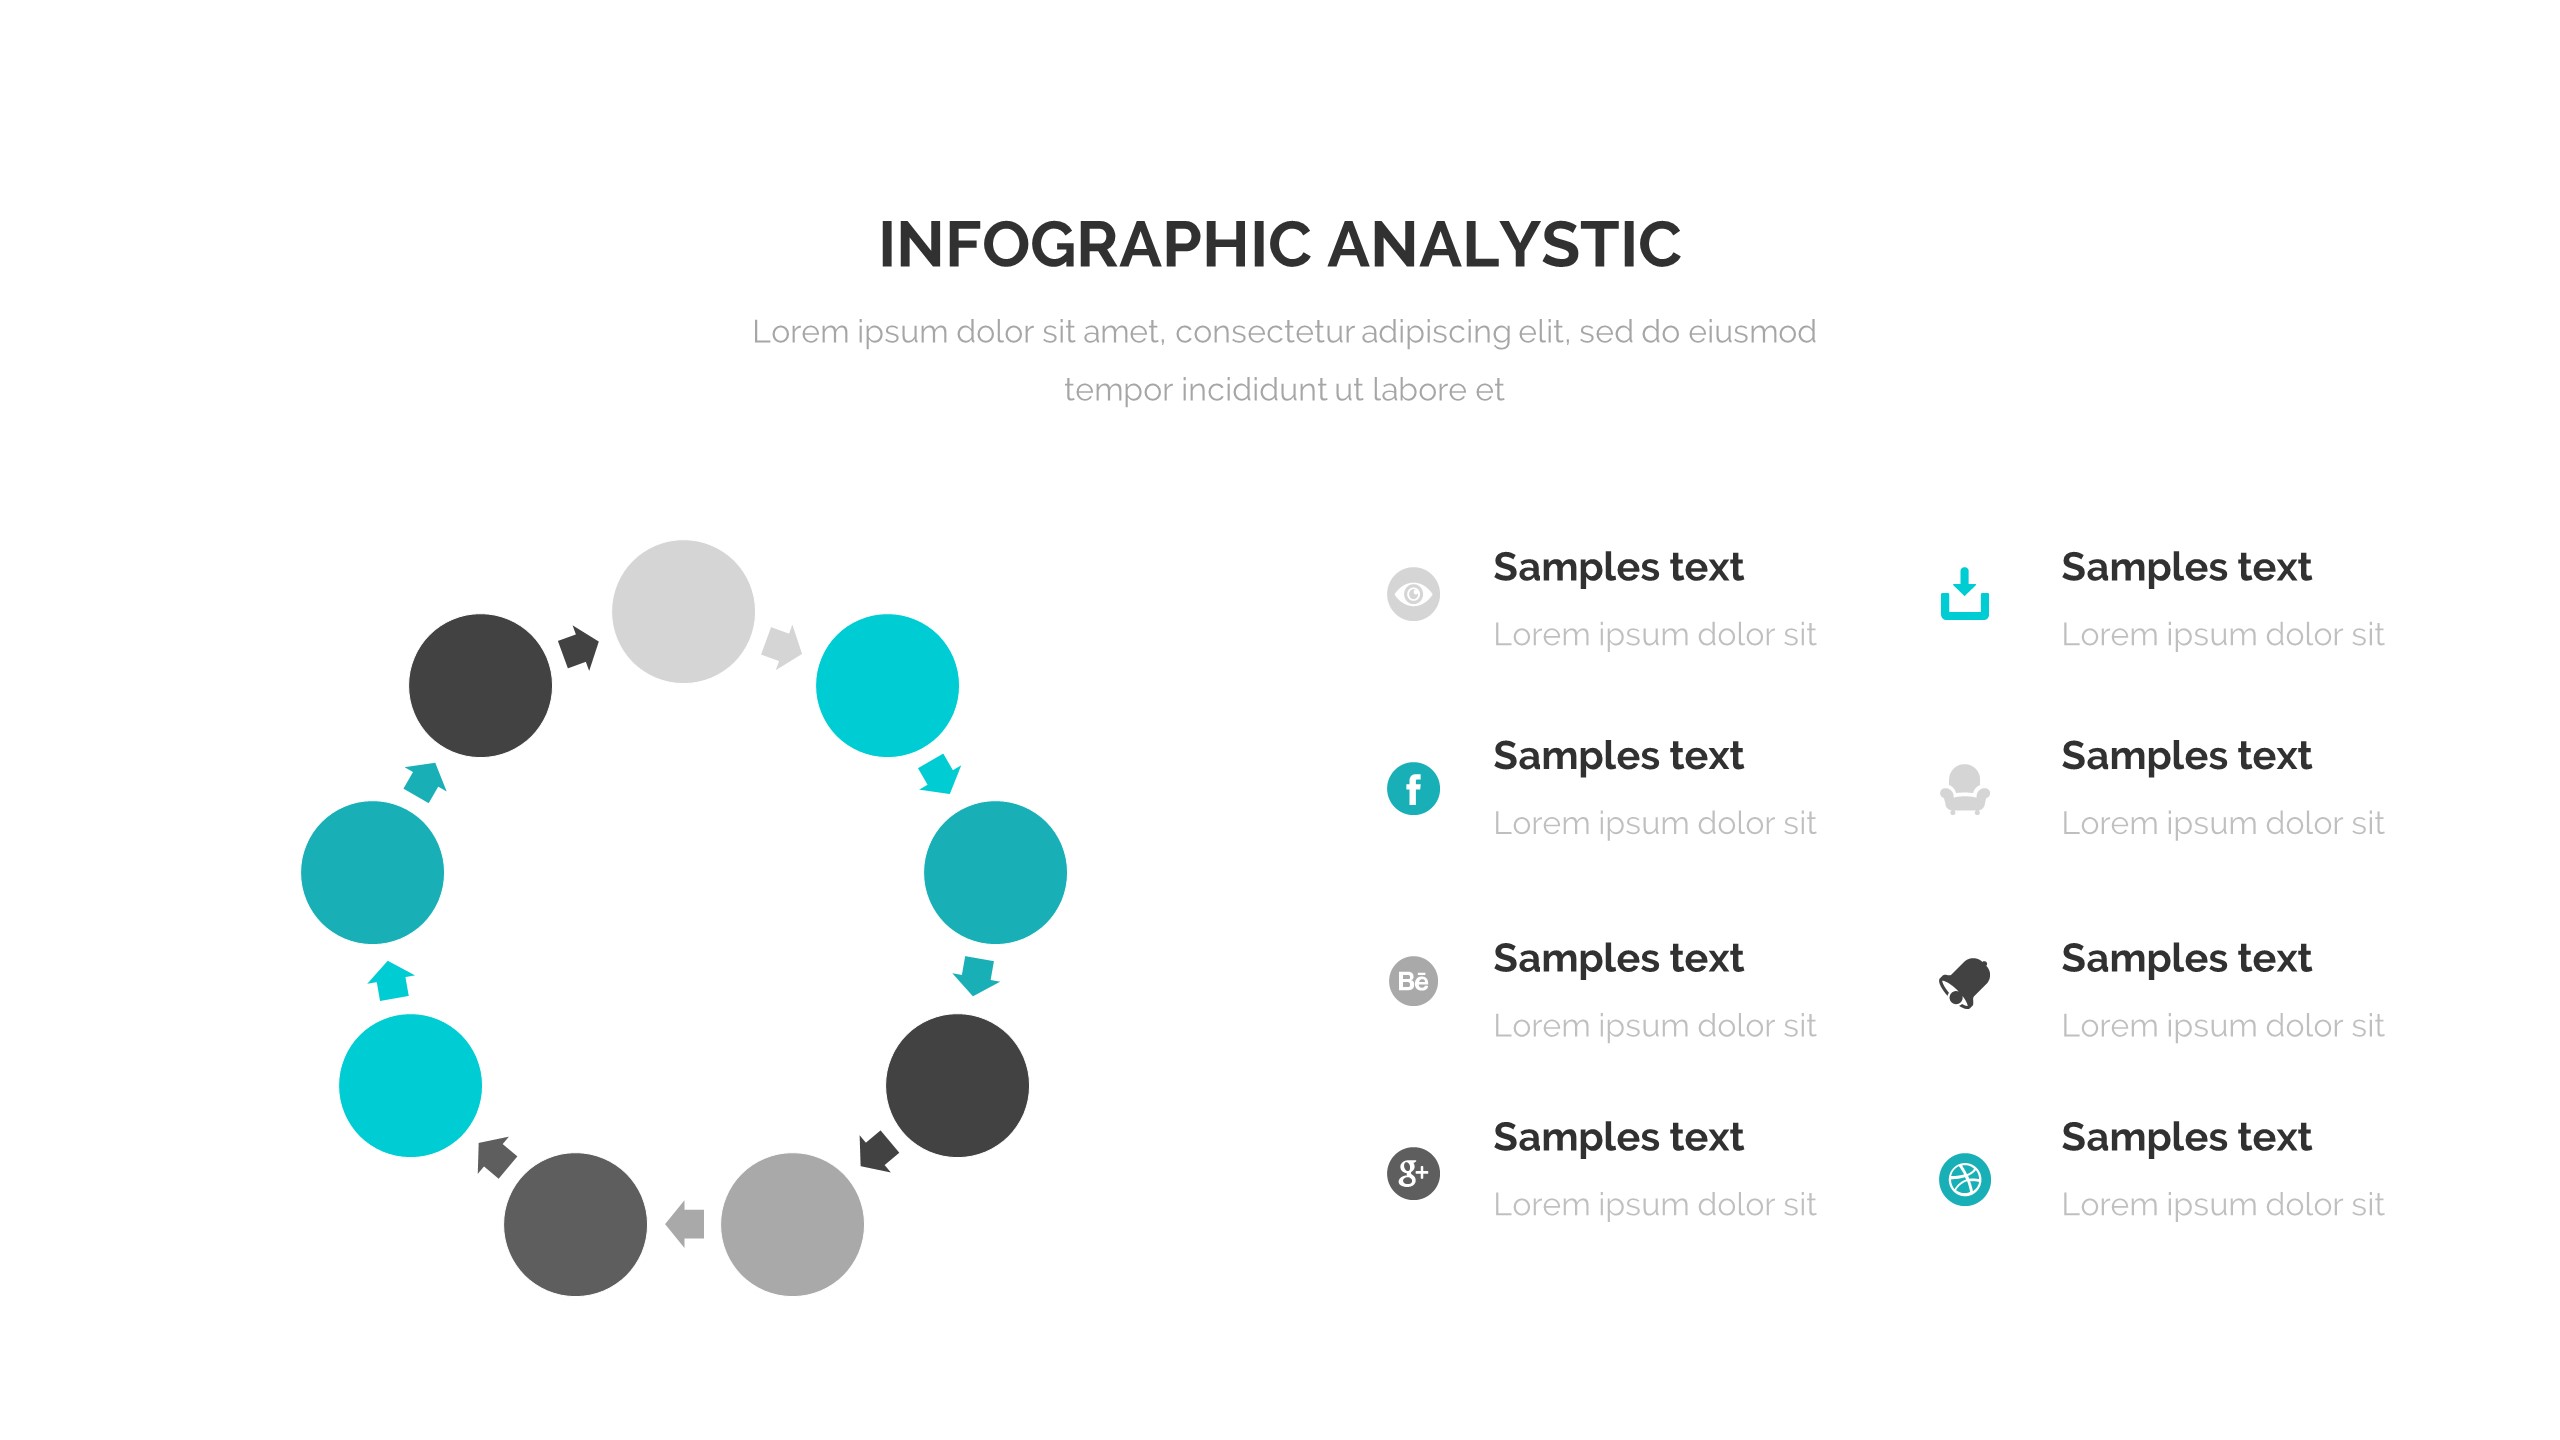Select the INFOGRAPHIC ANALYSTIC title text
Viewport: 2560px width, 1440px height.
(1280, 245)
